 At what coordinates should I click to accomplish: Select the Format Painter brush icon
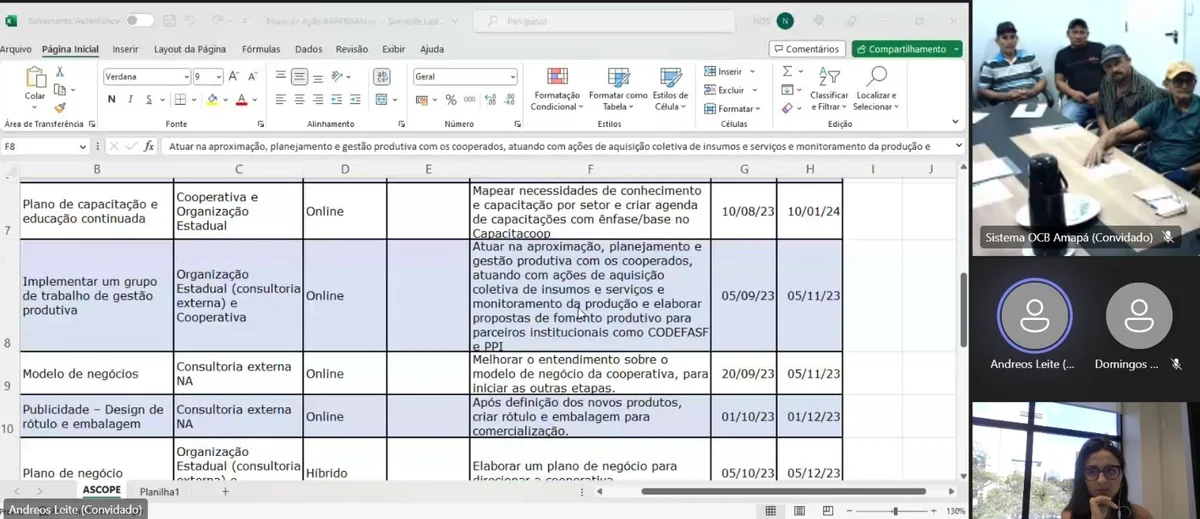click(x=60, y=107)
